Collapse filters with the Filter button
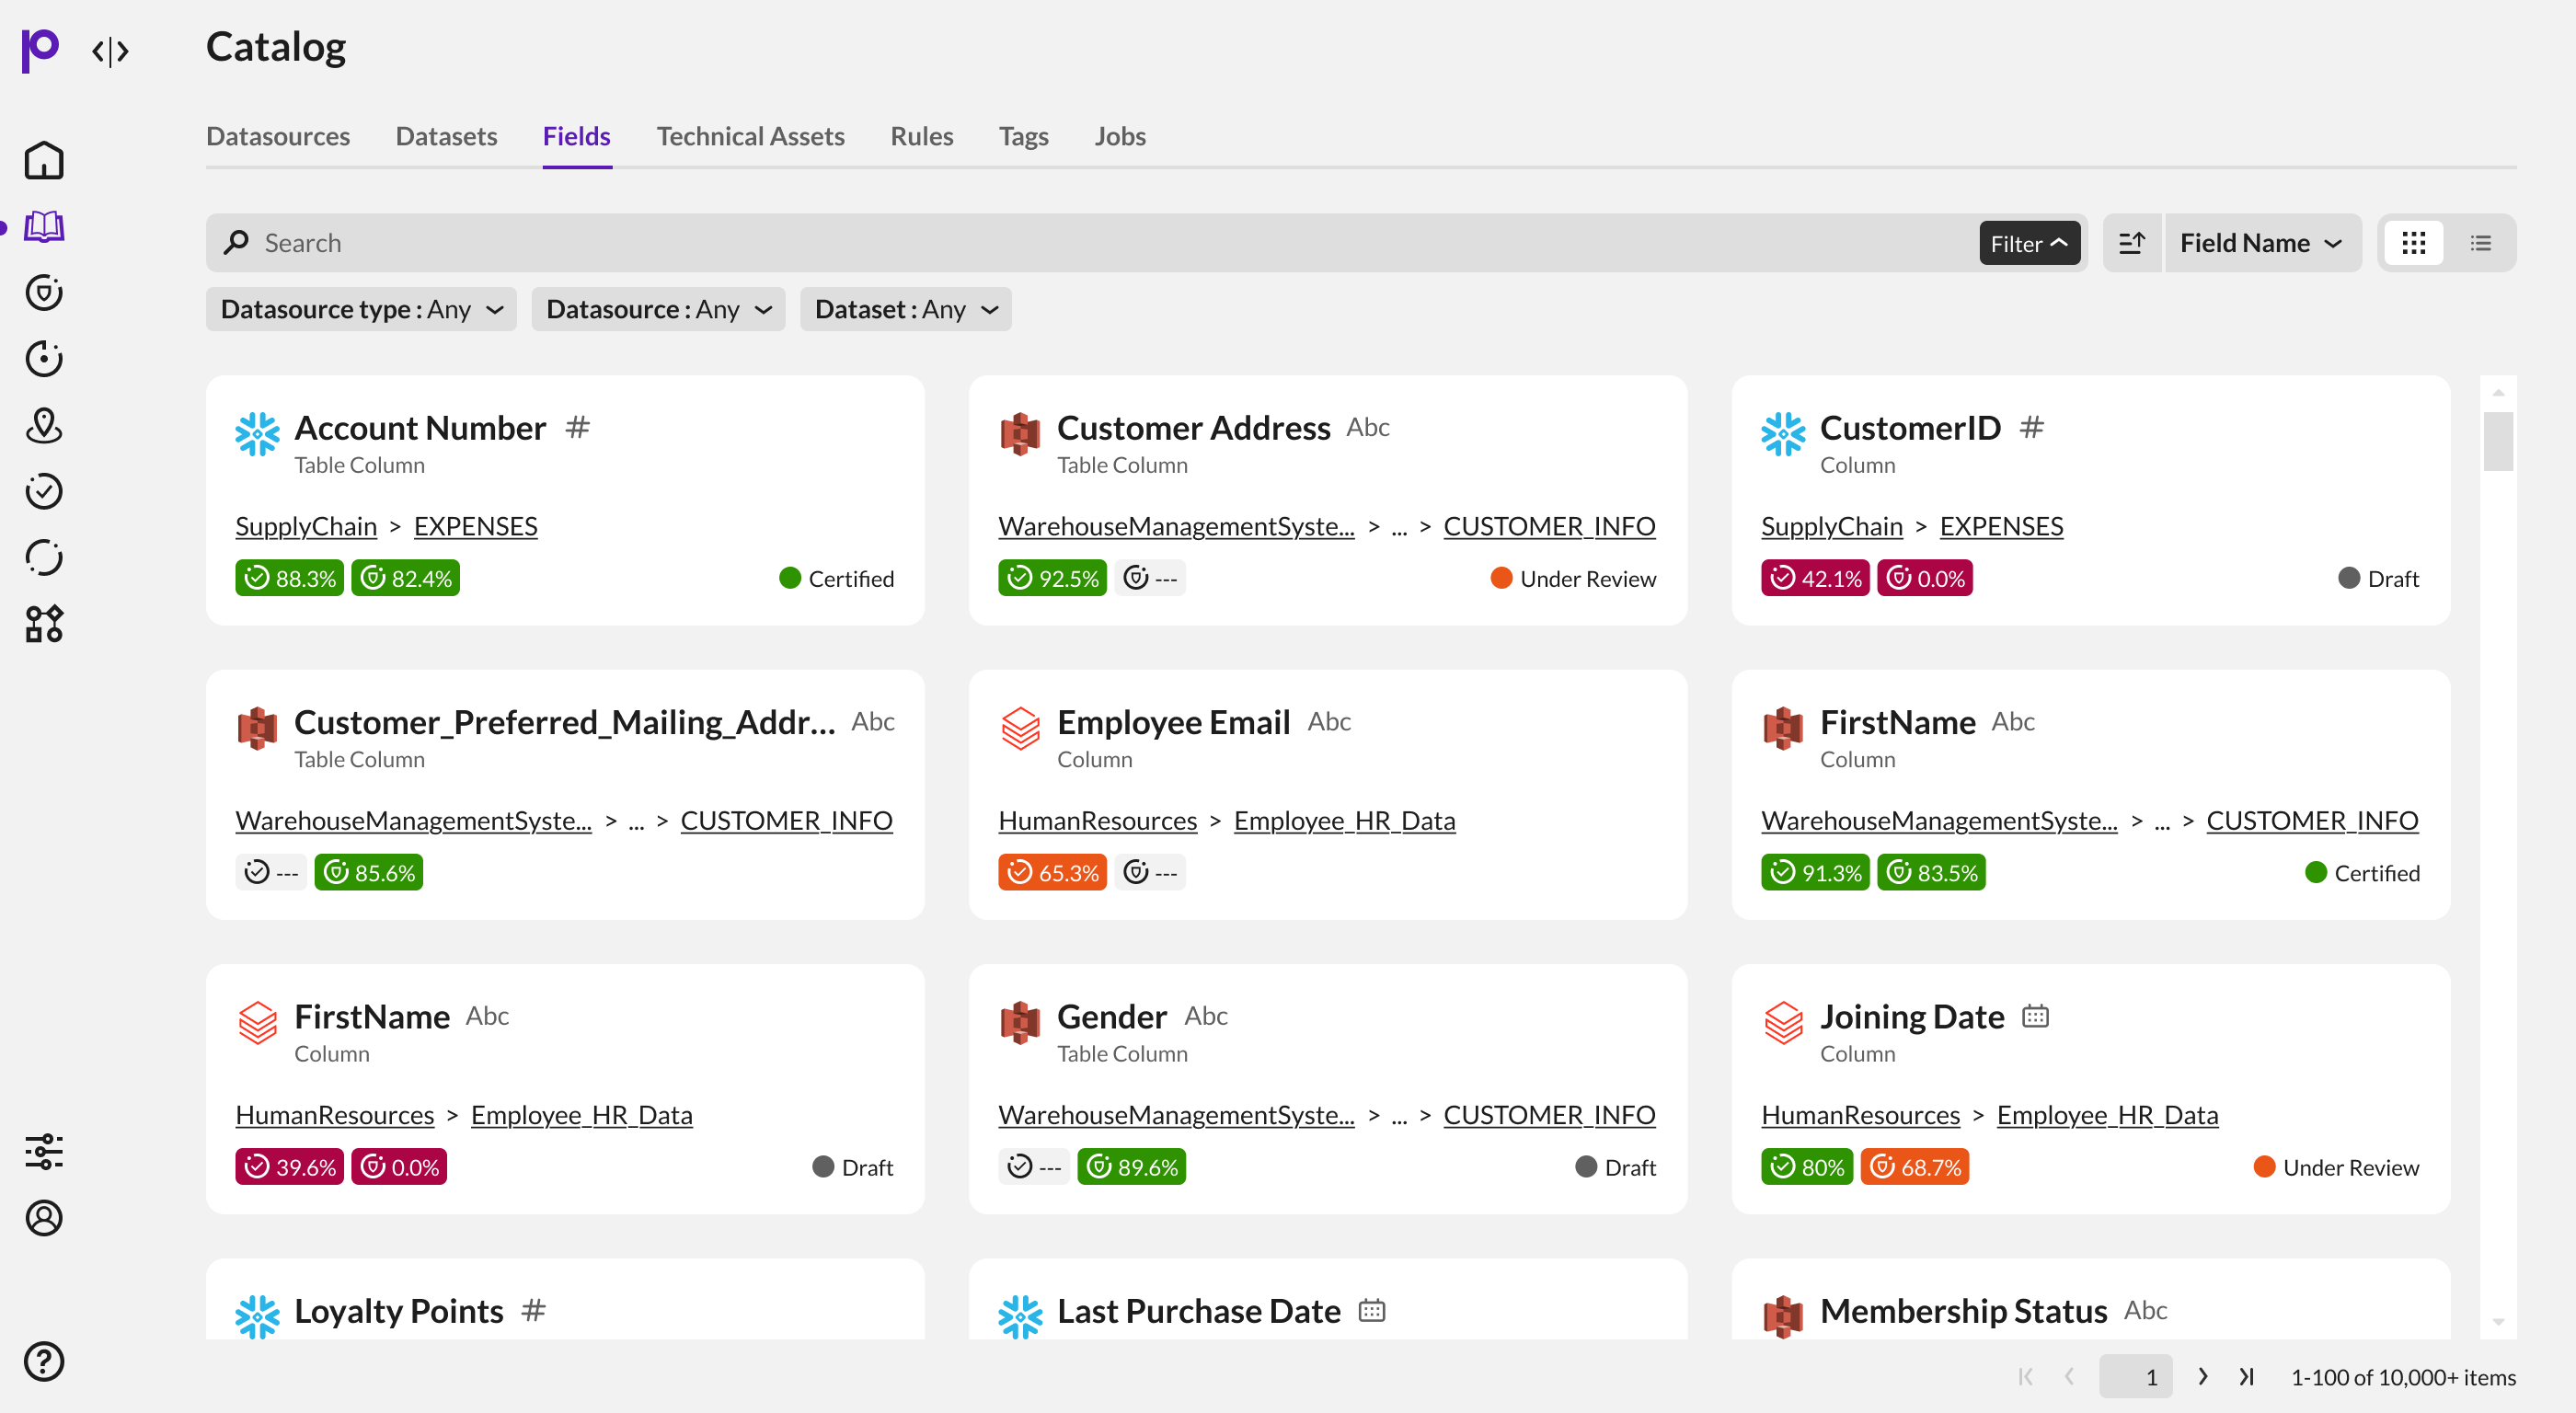The image size is (2576, 1413). (2029, 243)
